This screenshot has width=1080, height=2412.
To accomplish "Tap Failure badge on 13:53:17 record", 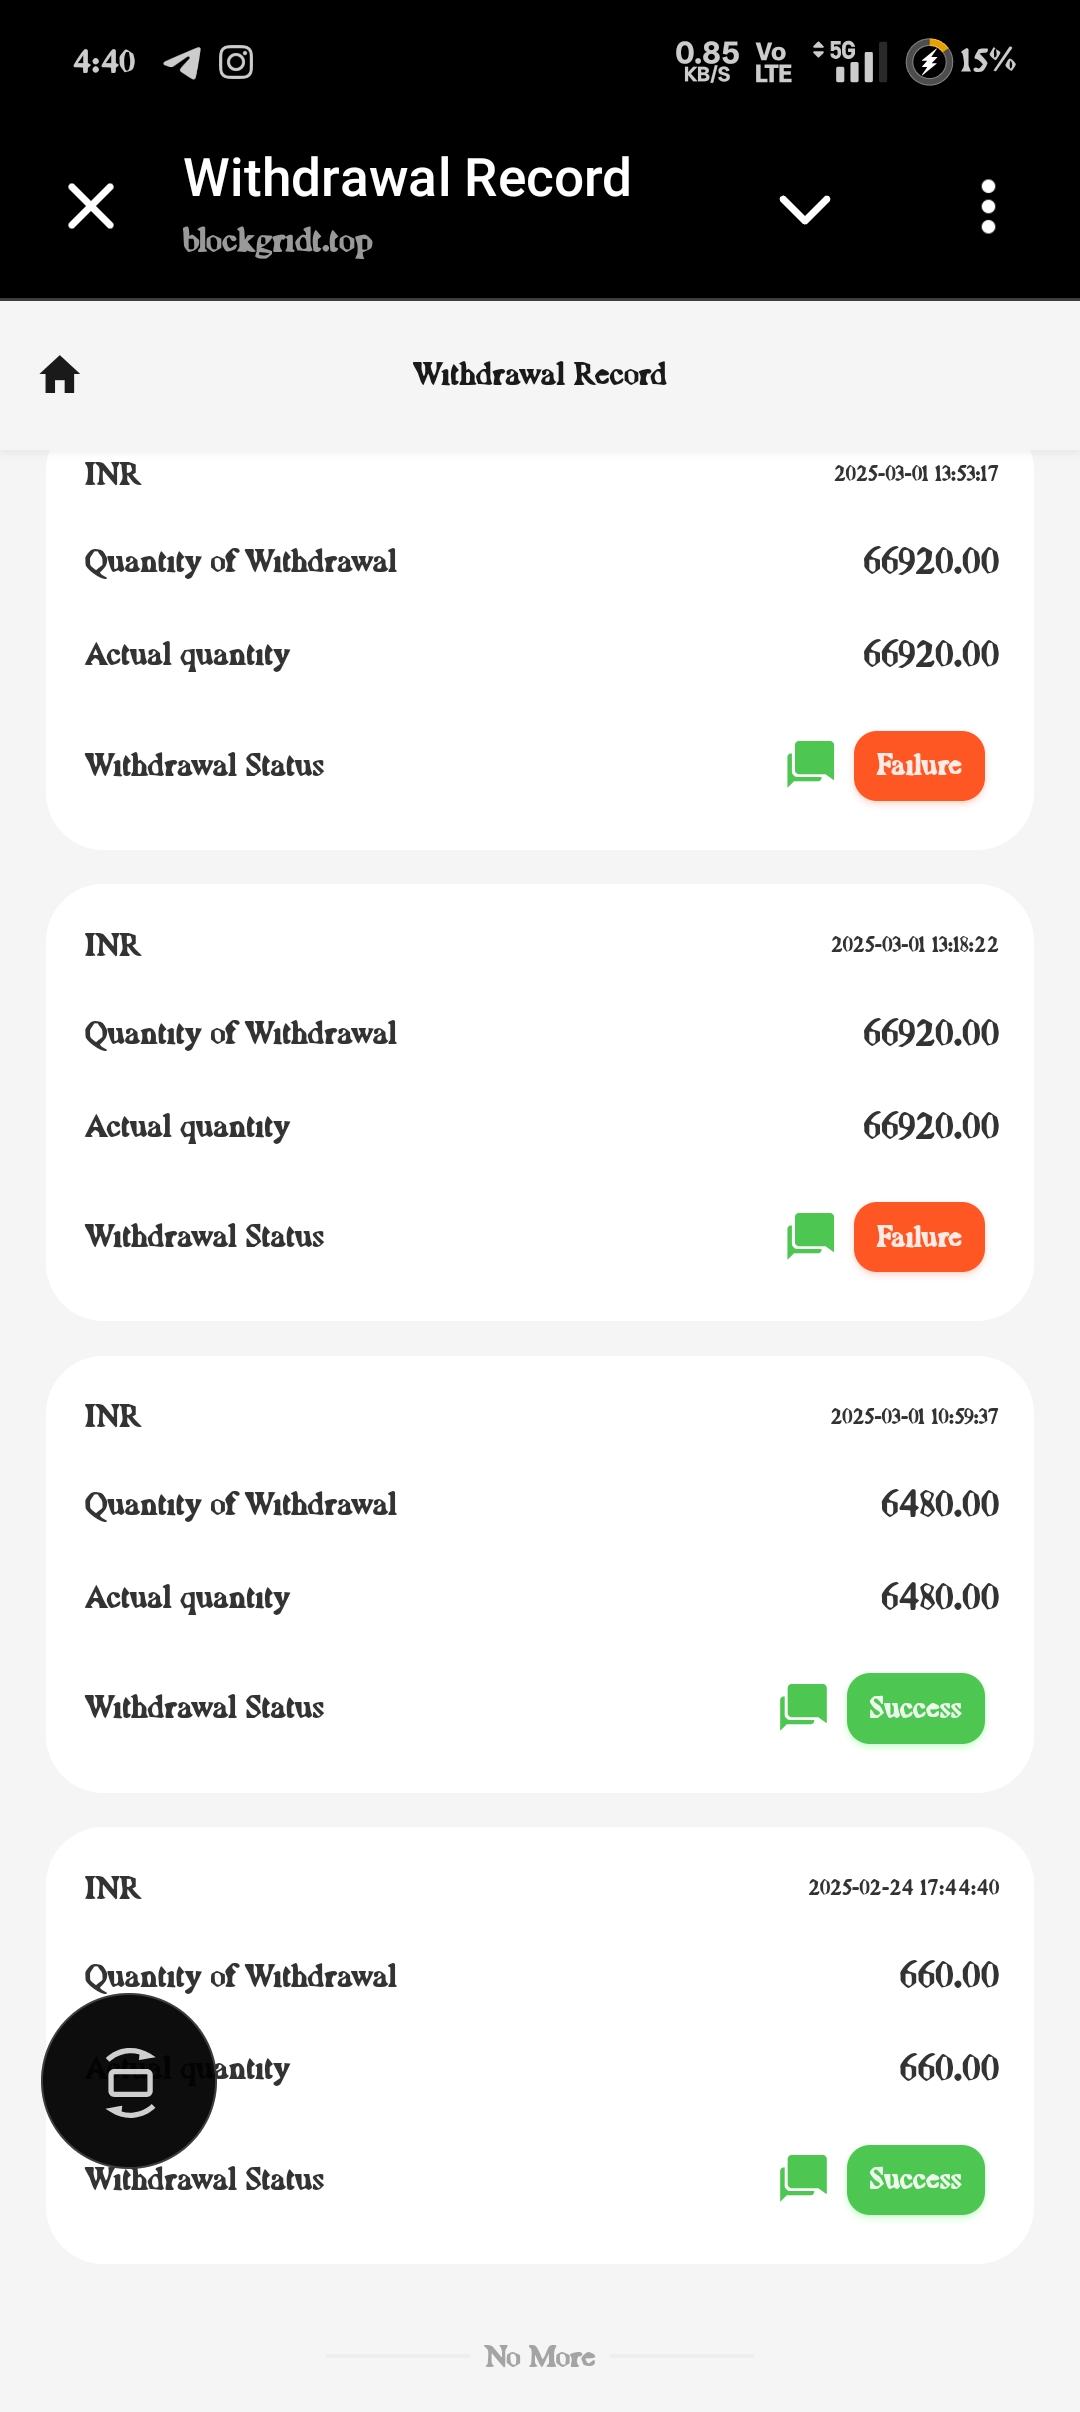I will [919, 766].
